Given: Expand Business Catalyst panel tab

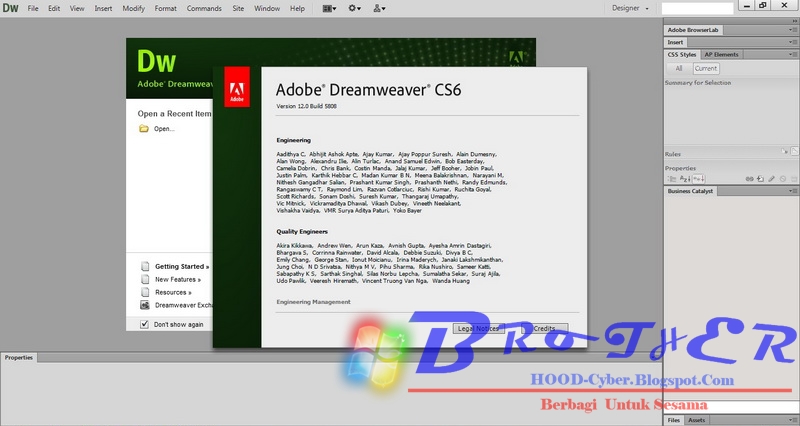Looking at the screenshot, I should pyautogui.click(x=690, y=191).
